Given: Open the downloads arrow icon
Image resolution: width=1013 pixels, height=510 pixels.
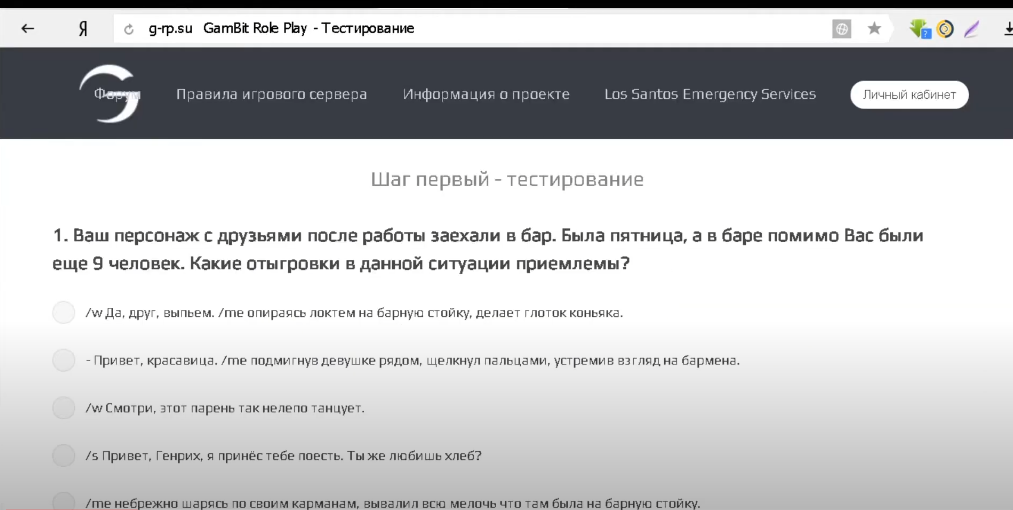Looking at the screenshot, I should tap(1003, 29).
